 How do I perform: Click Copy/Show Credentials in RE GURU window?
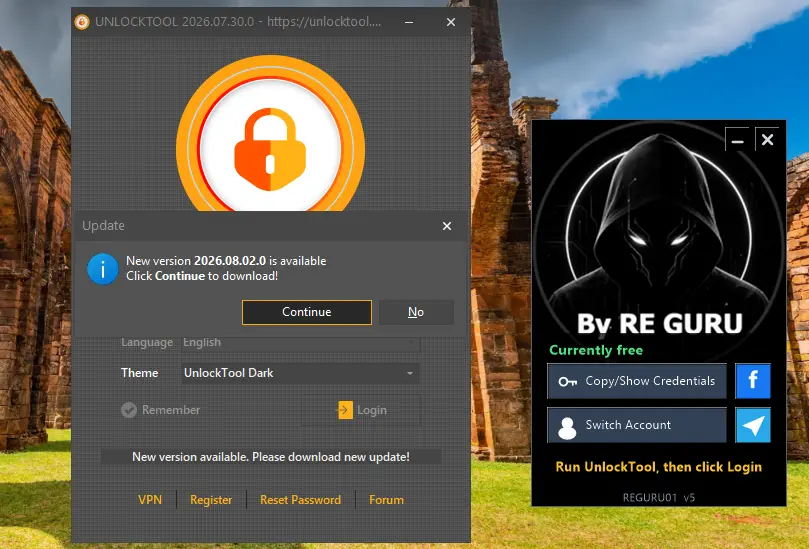click(x=637, y=381)
